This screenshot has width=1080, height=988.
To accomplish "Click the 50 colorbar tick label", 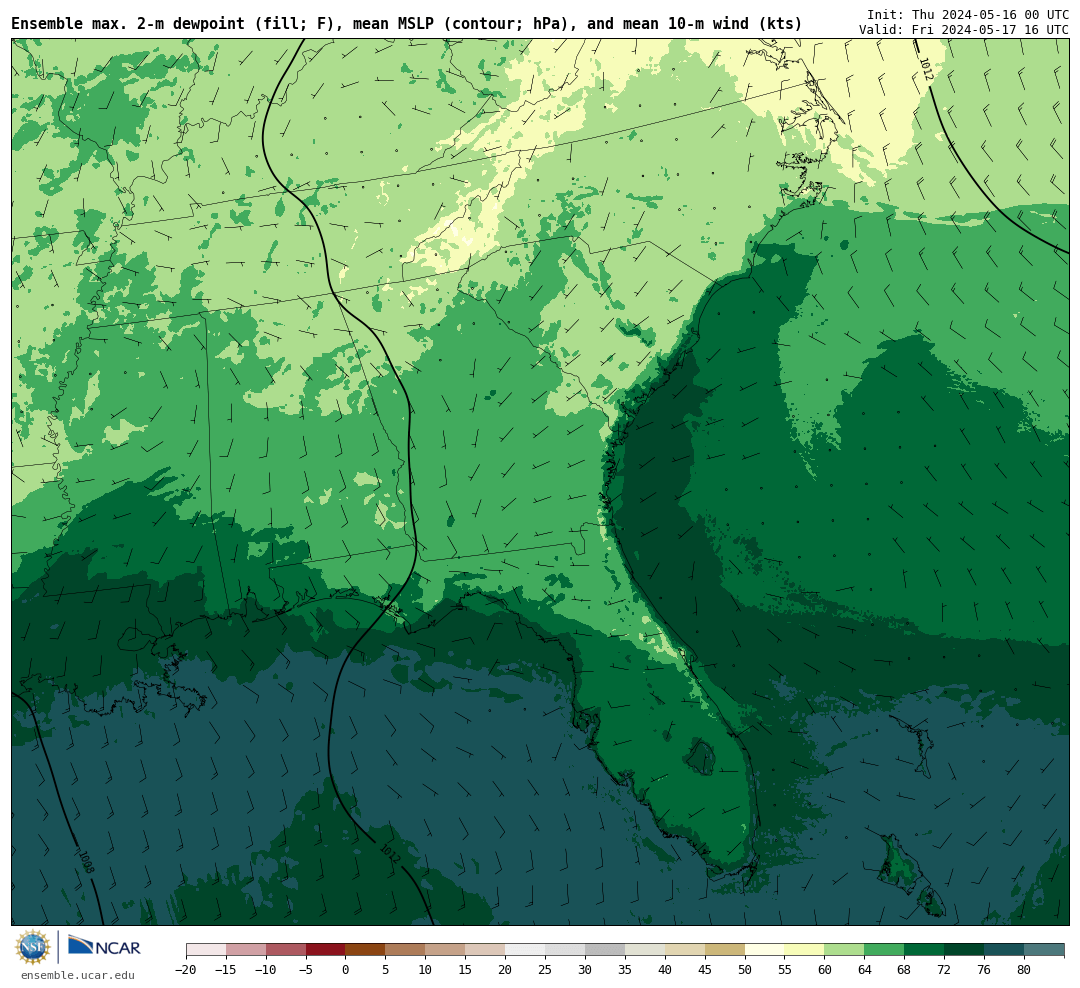I will coord(745,969).
